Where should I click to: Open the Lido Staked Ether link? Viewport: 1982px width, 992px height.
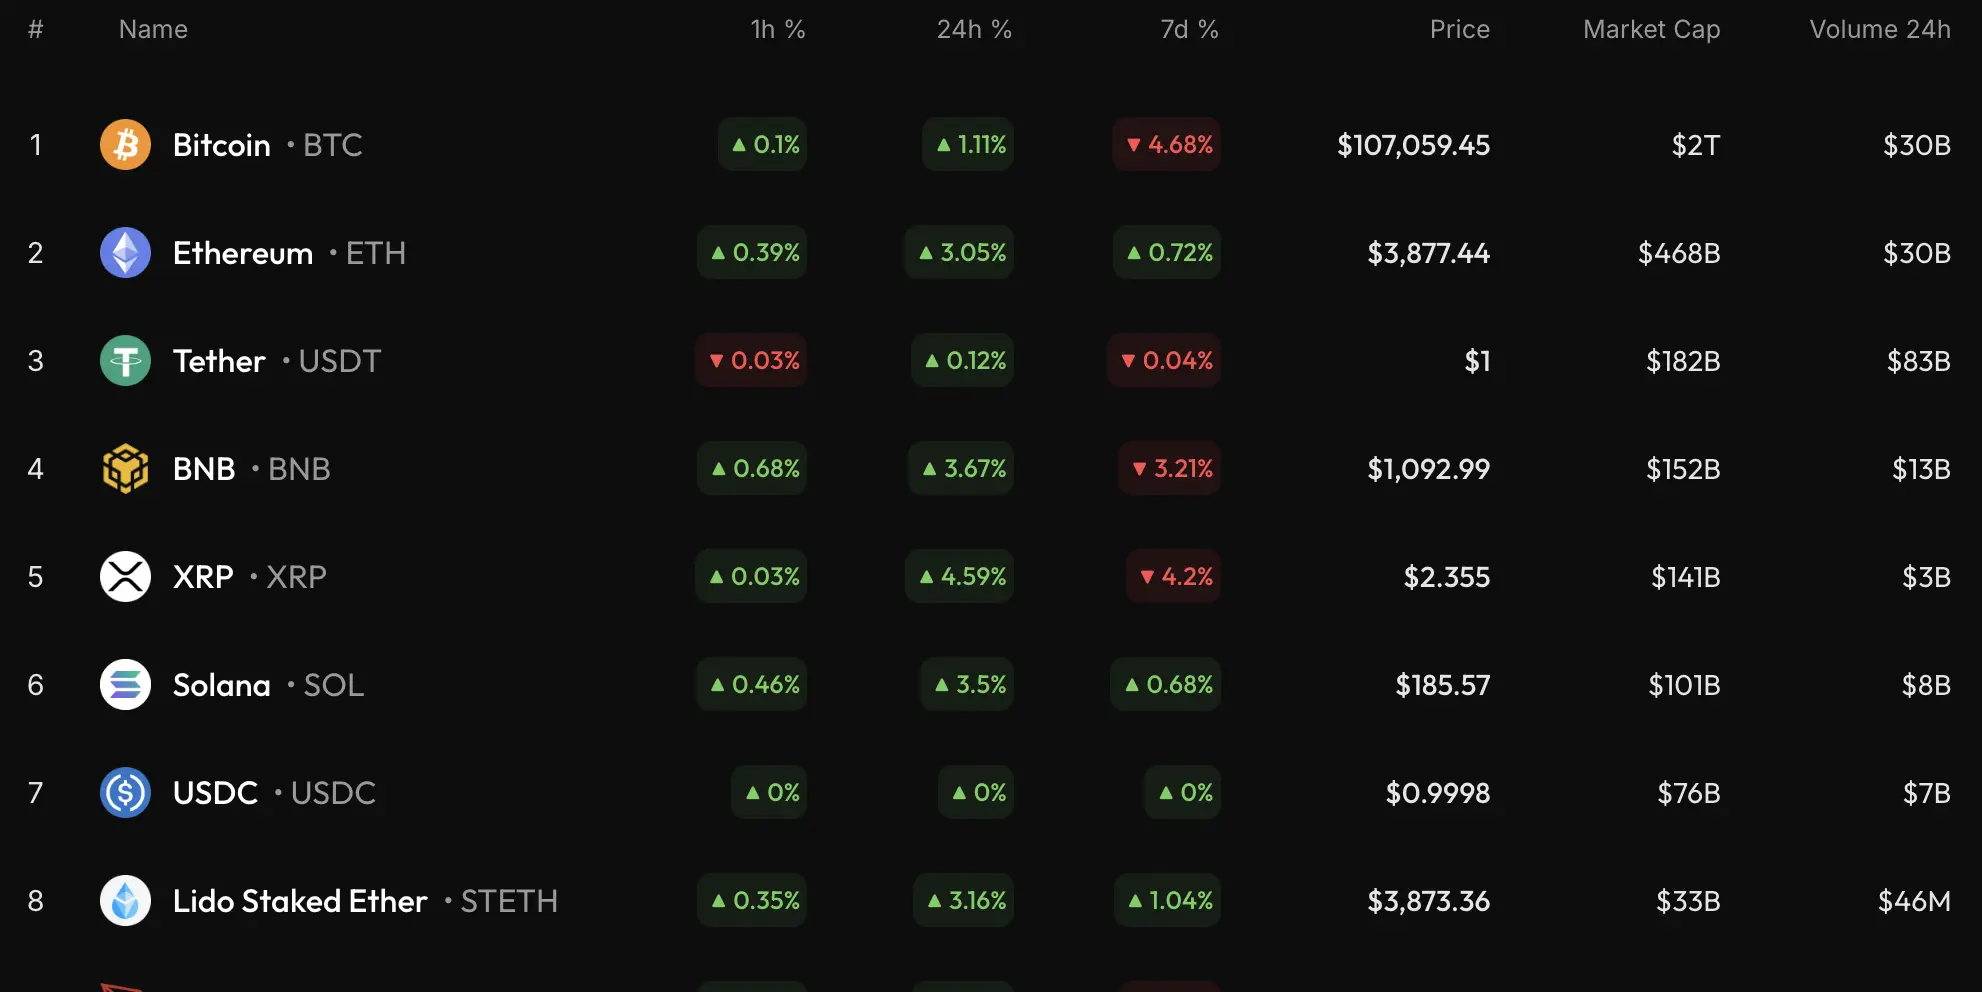point(300,901)
